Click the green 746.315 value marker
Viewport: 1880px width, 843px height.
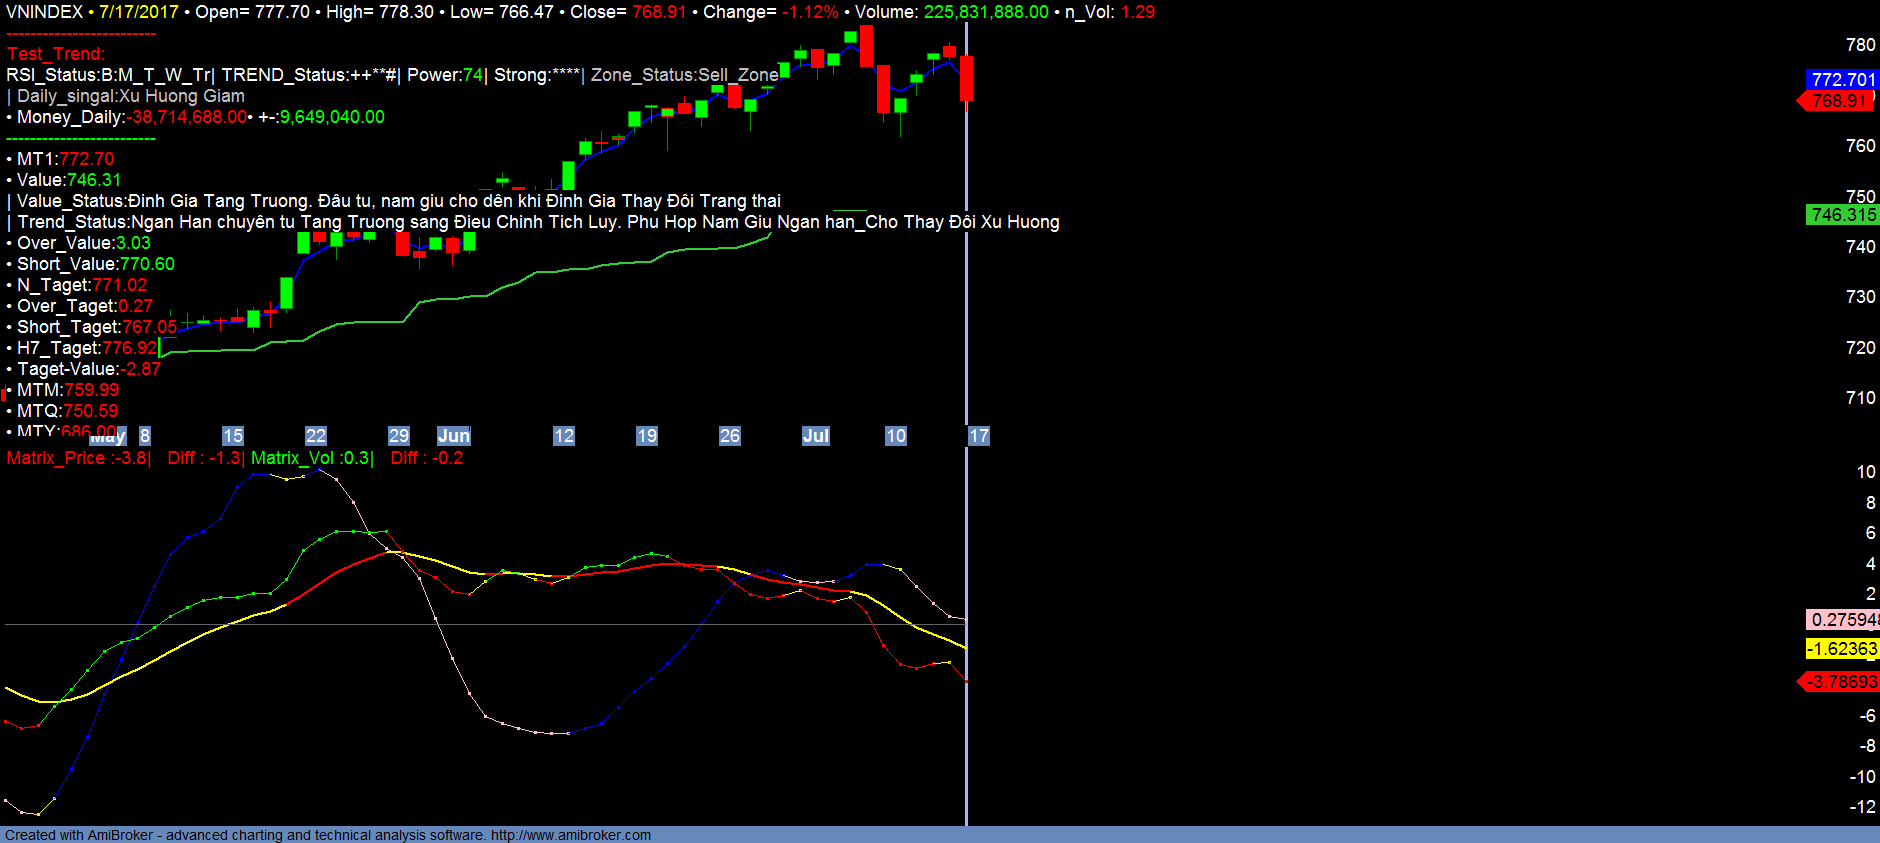click(x=1843, y=215)
